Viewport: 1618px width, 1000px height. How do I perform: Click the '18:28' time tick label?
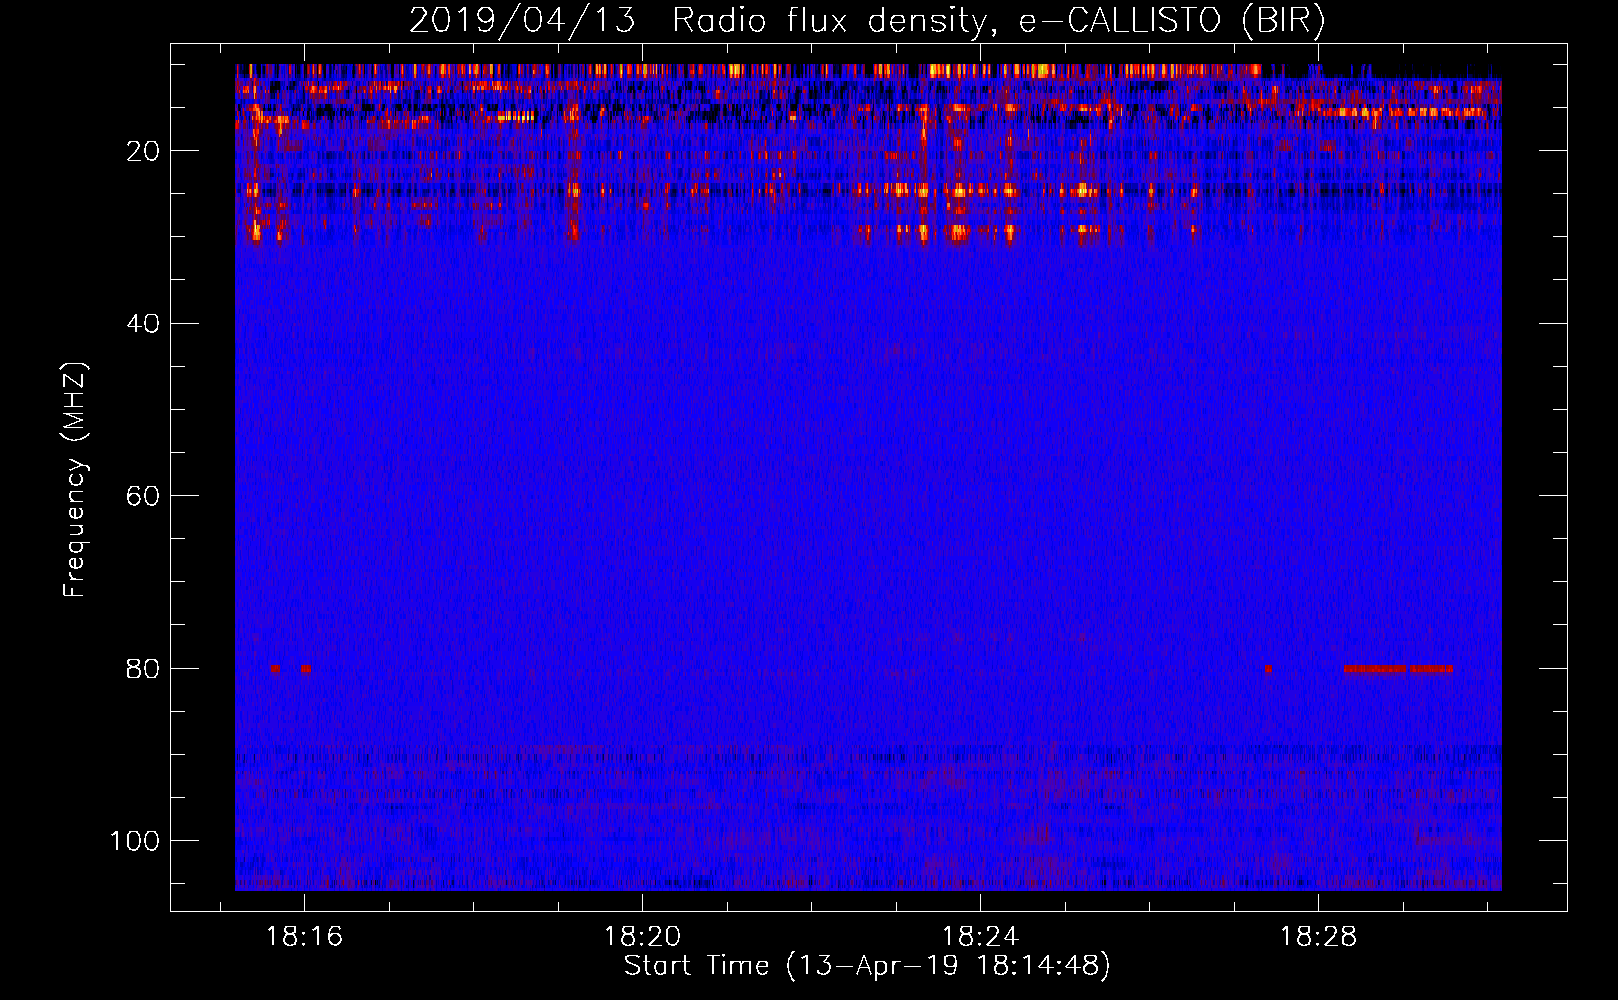tap(1318, 937)
